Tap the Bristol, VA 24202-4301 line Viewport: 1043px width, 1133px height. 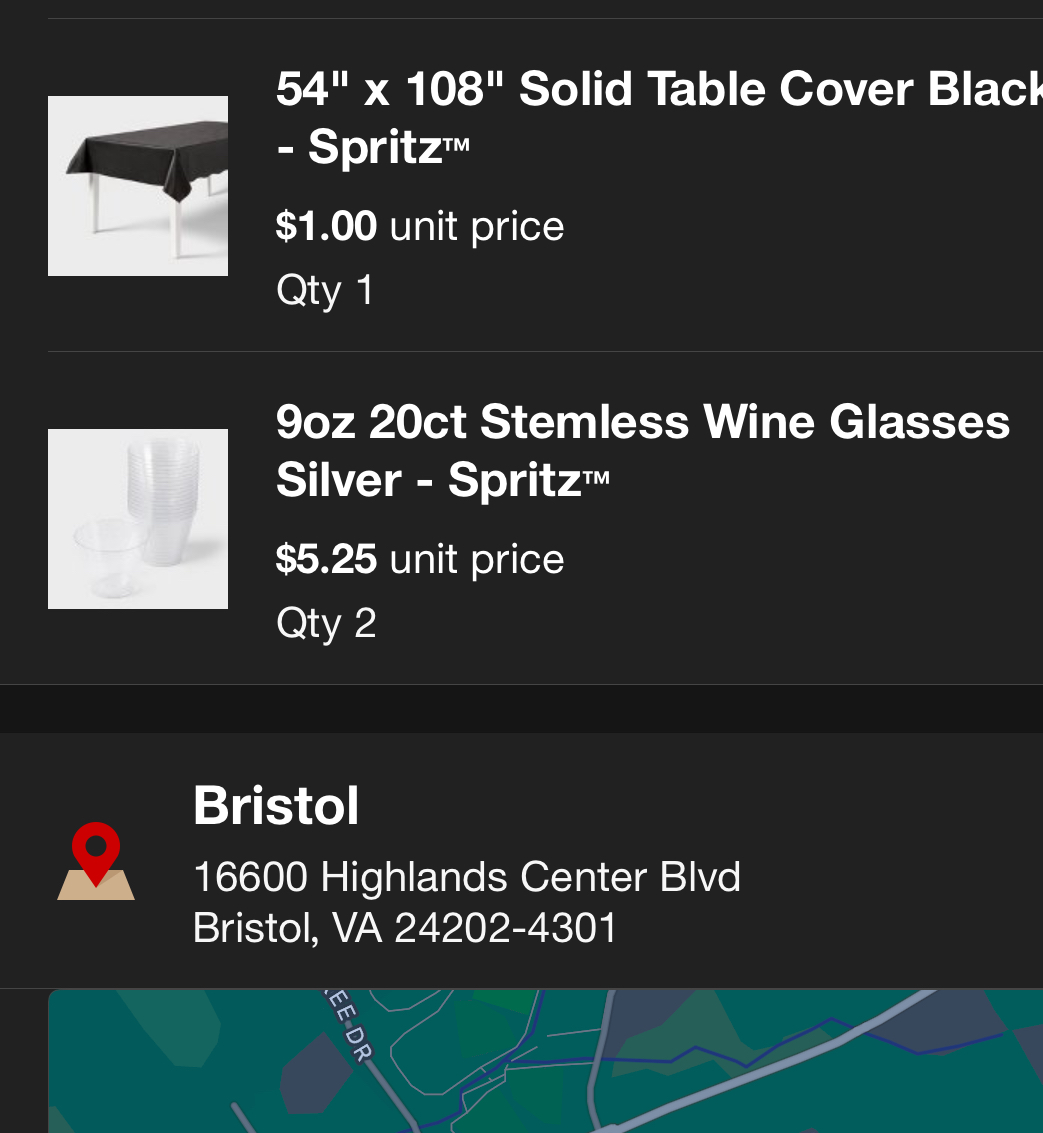[405, 928]
